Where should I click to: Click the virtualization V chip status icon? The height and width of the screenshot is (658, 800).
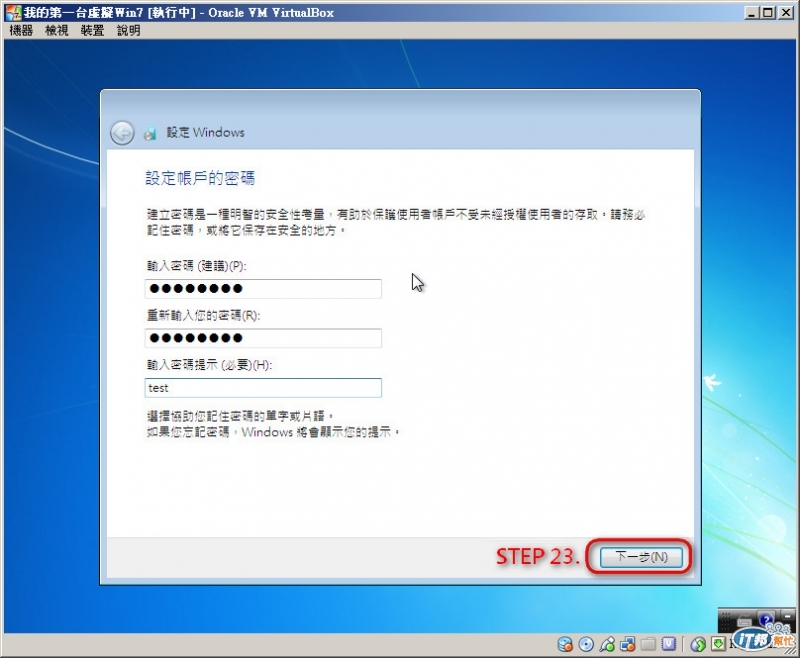click(x=669, y=644)
